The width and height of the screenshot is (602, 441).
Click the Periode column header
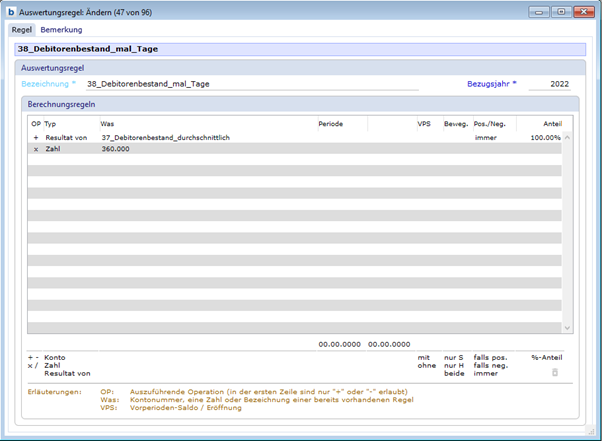point(331,123)
